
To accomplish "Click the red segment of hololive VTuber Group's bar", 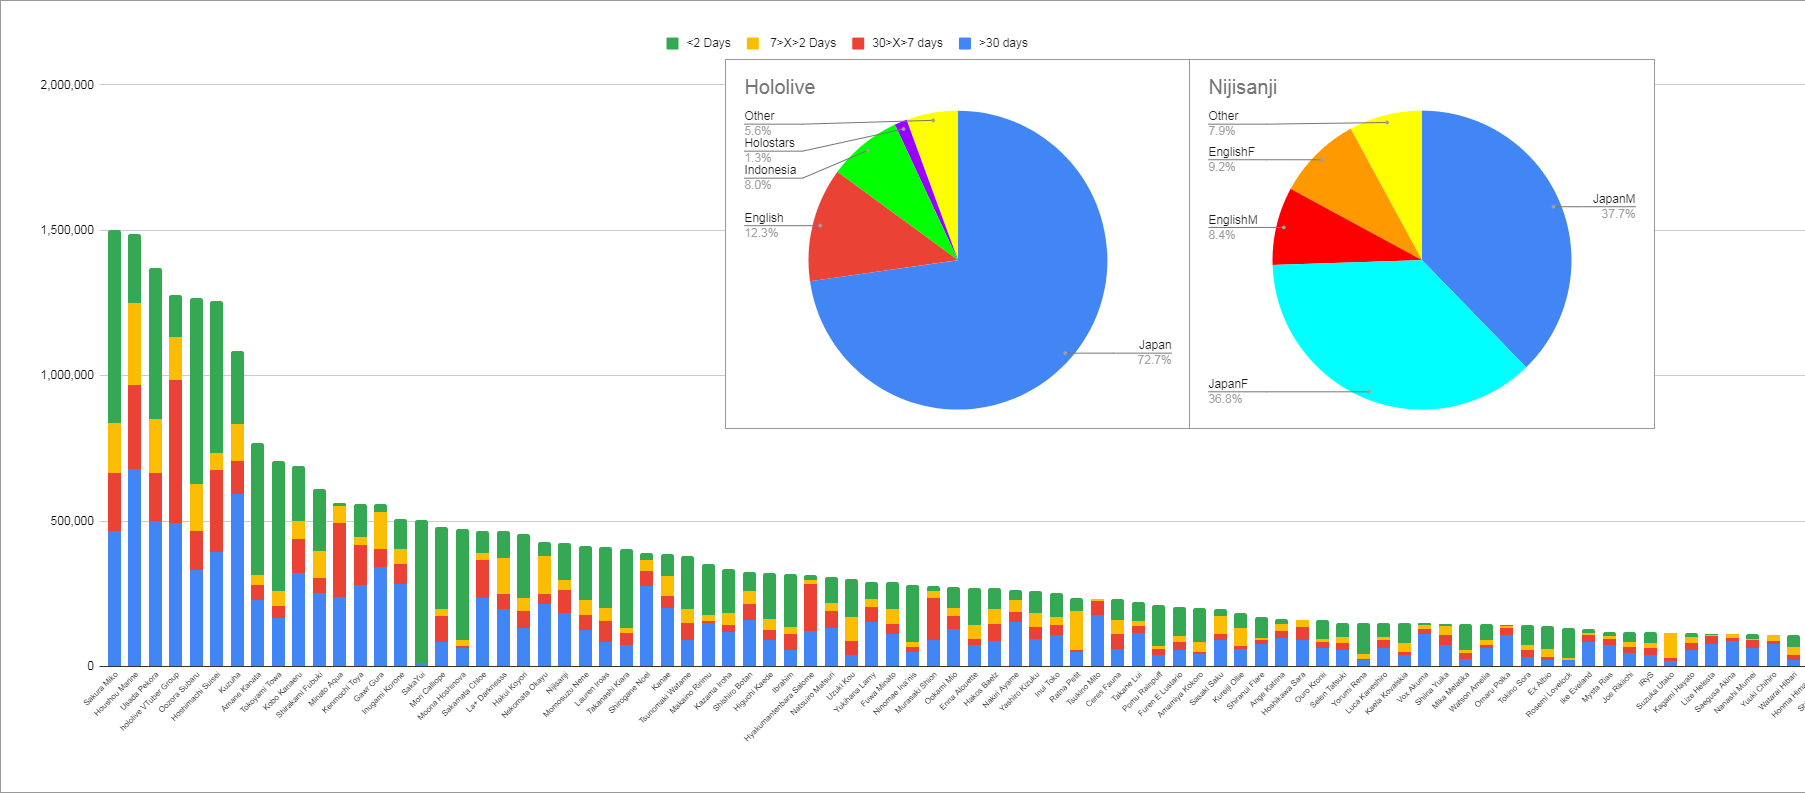I will coord(176,452).
